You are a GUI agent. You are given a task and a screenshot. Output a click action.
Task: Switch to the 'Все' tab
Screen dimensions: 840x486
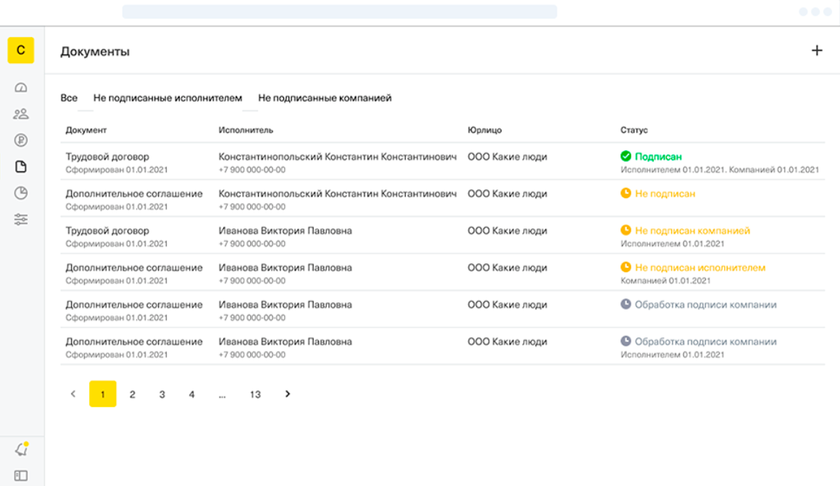tap(69, 98)
